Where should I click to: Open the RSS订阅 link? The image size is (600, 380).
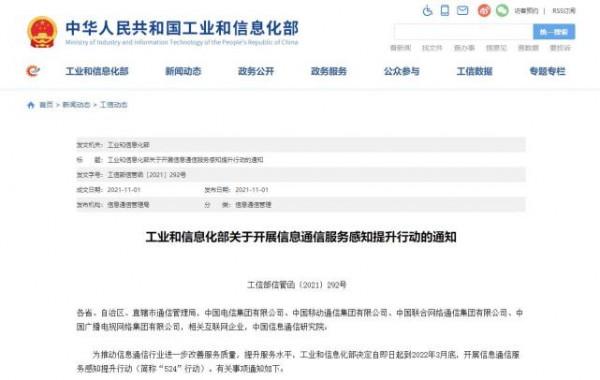tap(564, 11)
